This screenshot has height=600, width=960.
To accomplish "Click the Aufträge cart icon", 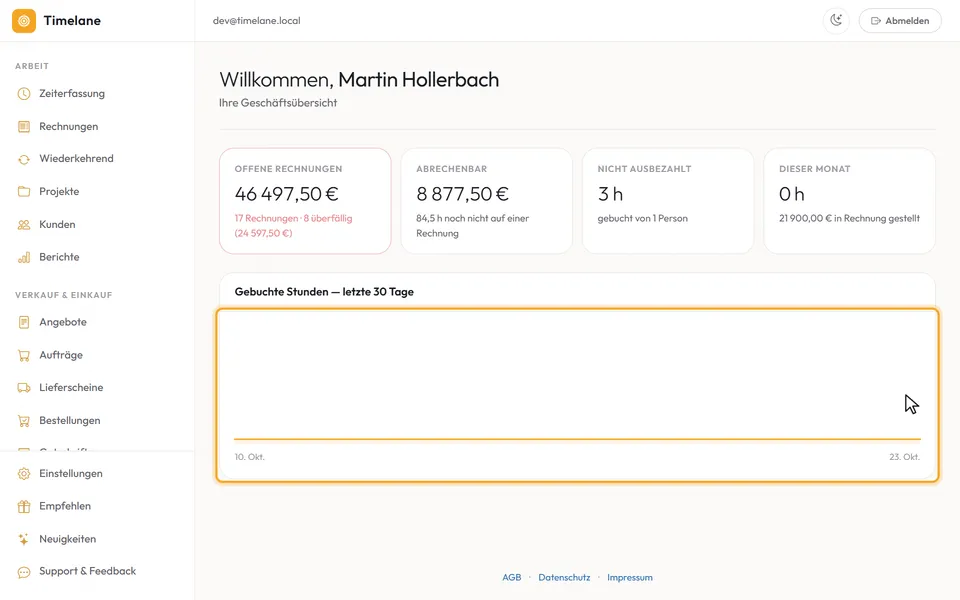I will pyautogui.click(x=24, y=355).
